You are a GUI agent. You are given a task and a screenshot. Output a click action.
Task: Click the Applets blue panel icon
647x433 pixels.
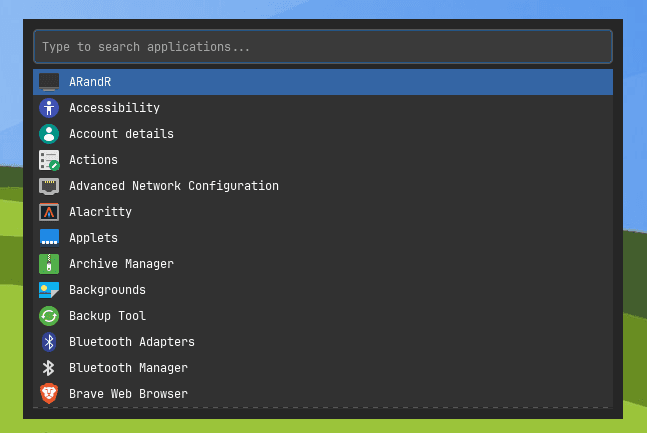49,238
